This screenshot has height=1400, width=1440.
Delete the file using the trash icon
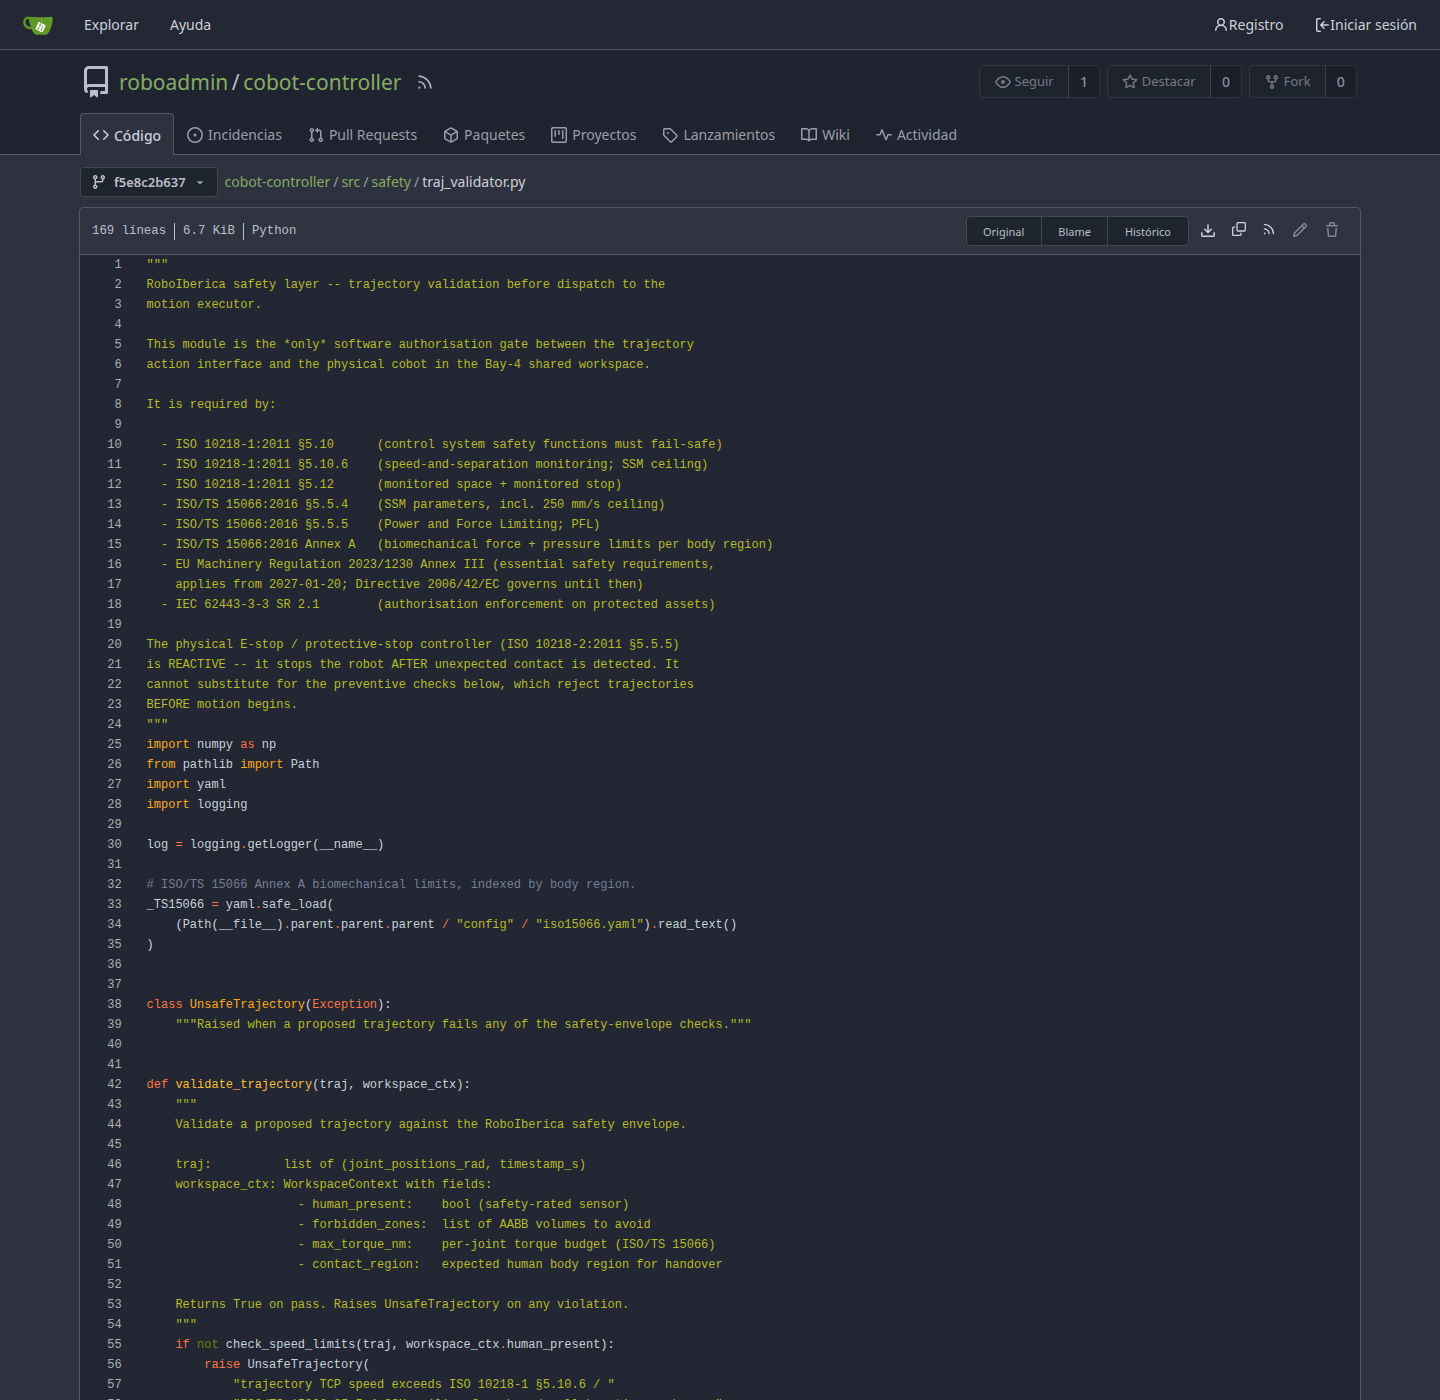click(1332, 230)
